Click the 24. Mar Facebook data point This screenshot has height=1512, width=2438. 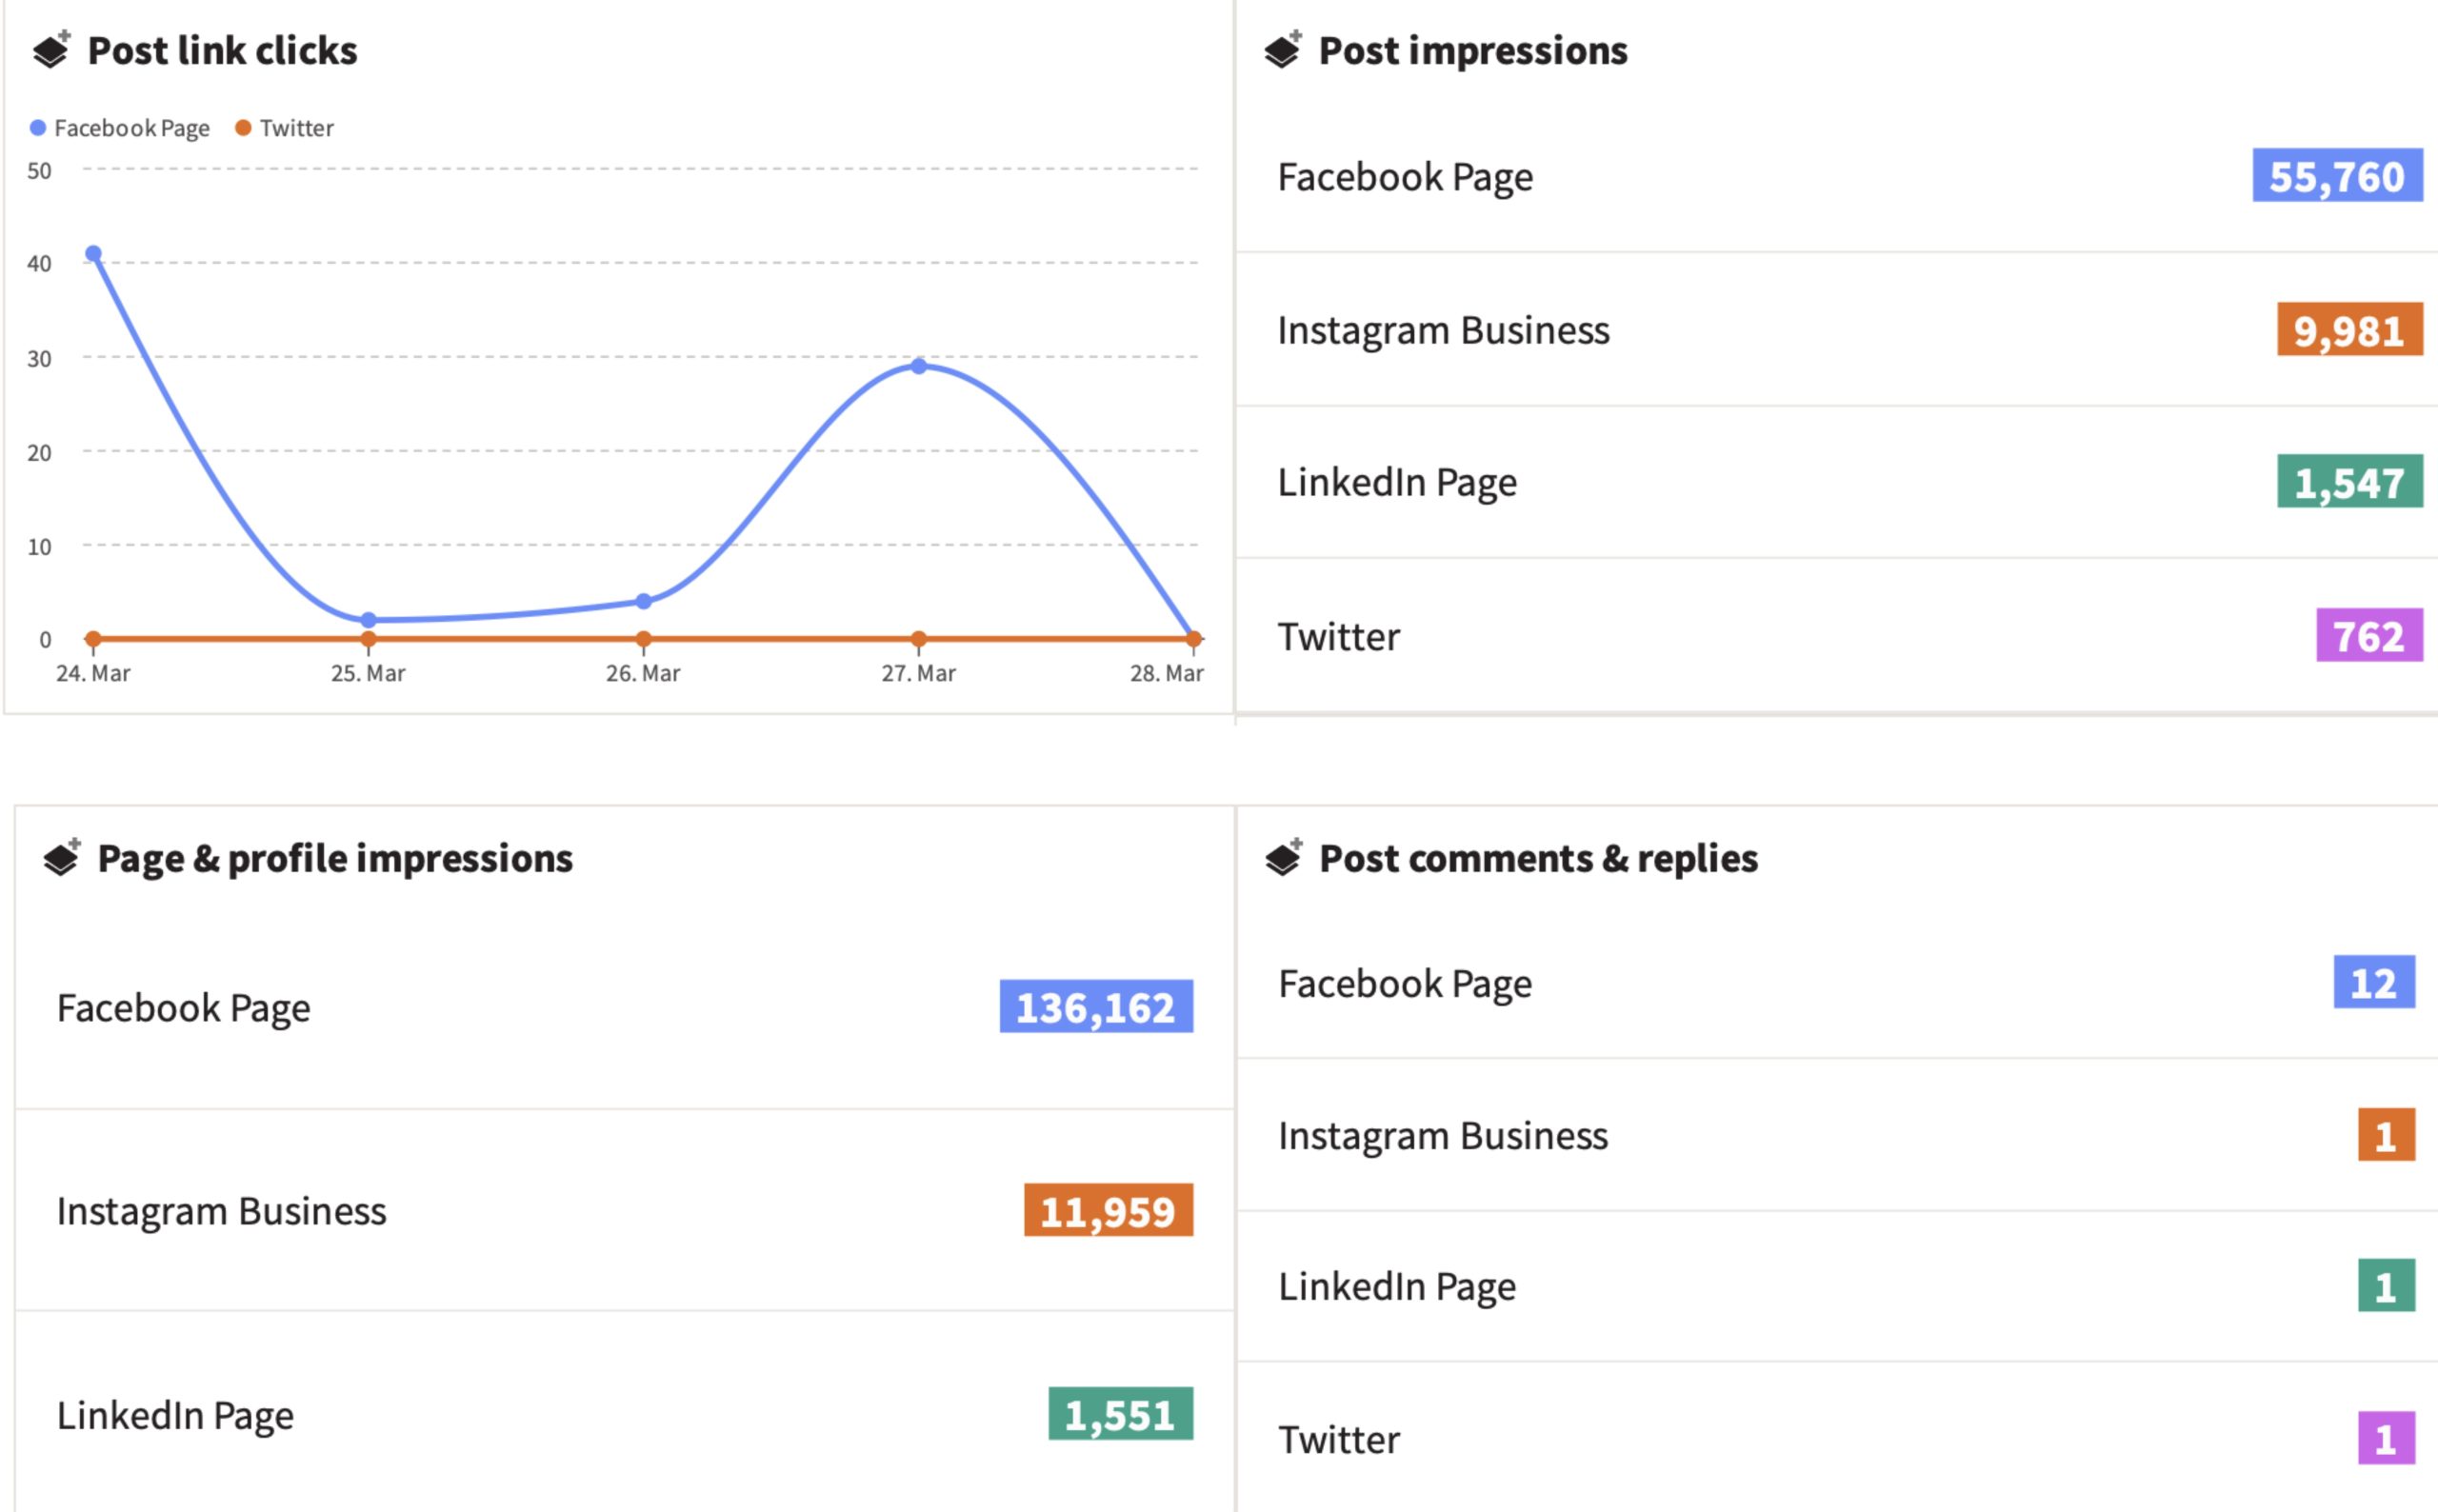click(x=93, y=254)
